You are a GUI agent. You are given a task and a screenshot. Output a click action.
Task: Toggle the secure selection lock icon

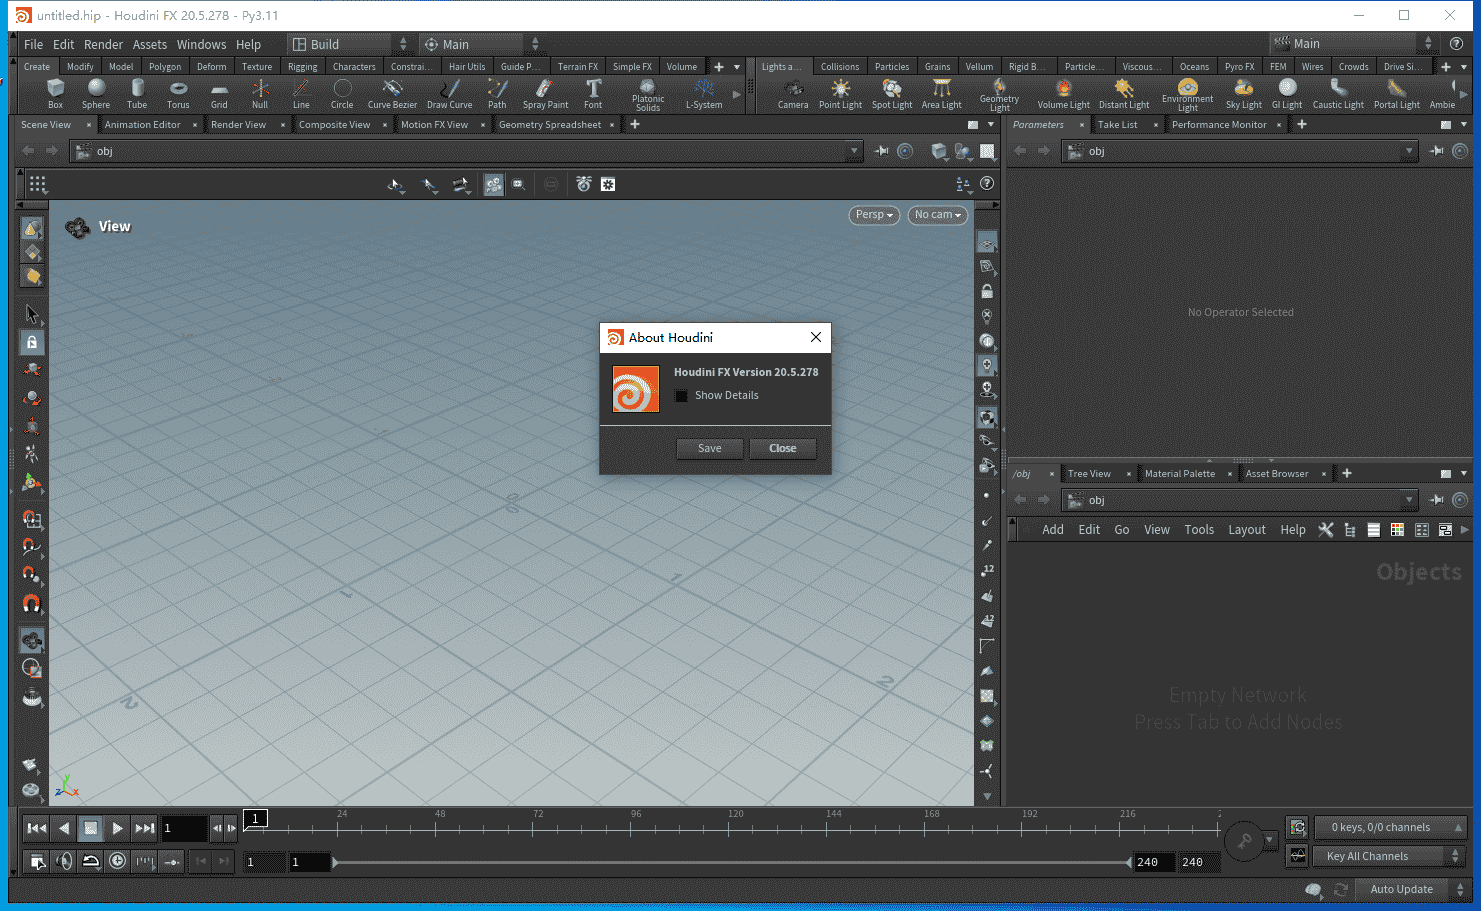point(31,342)
